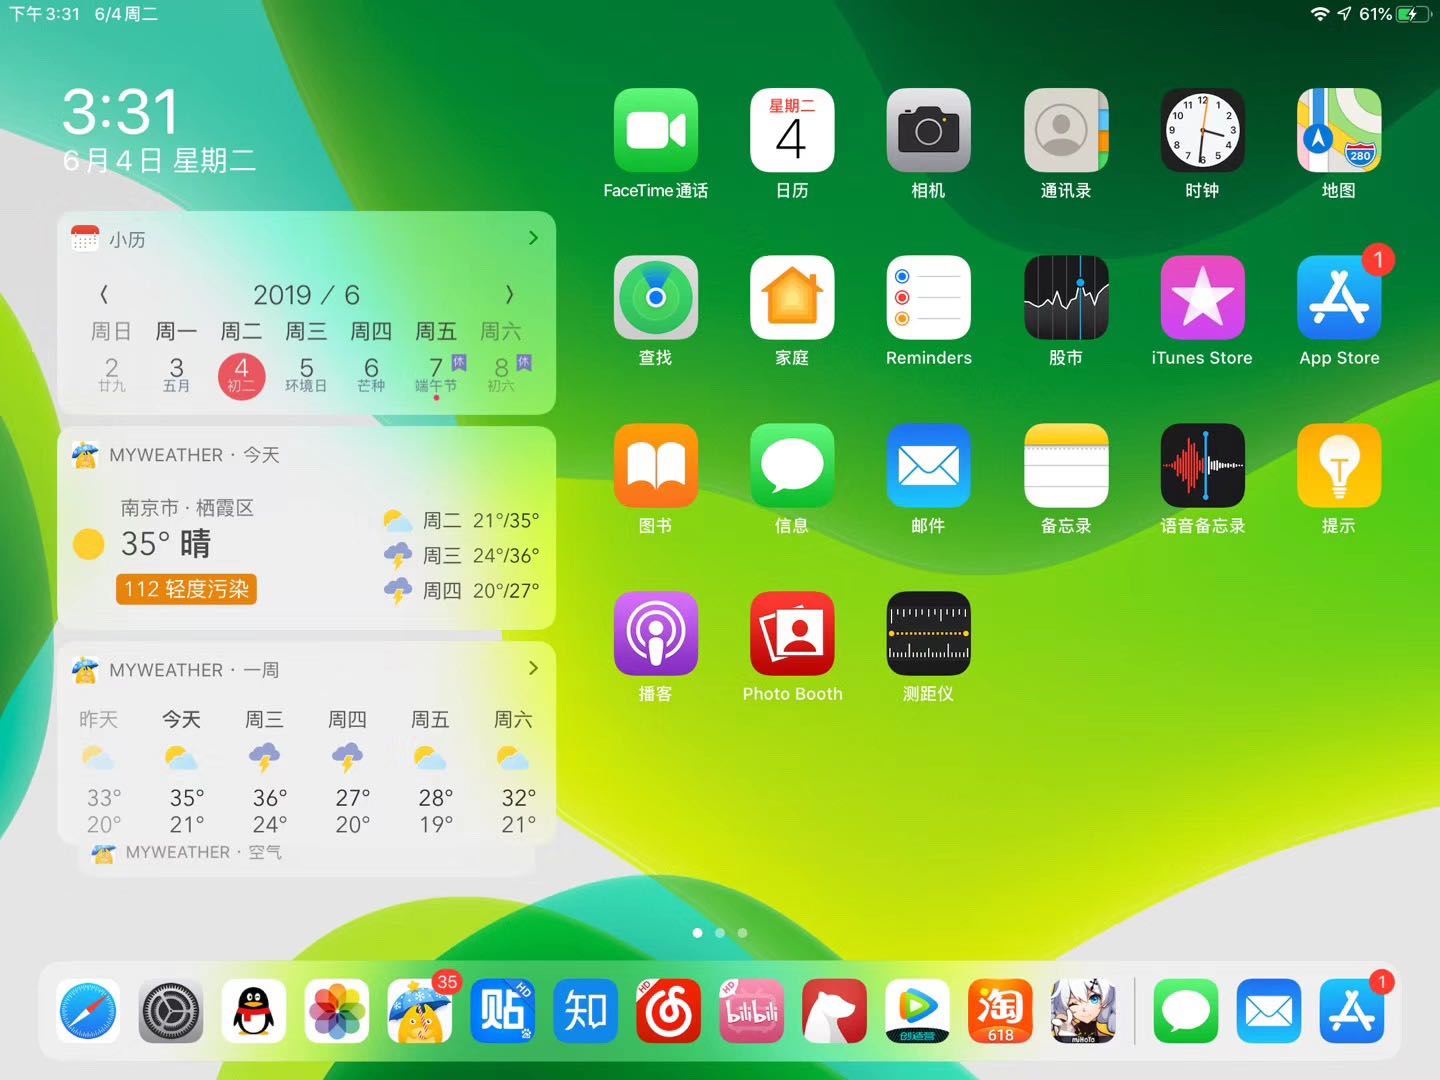Launch Tieba HD (贴) from the dock
This screenshot has width=1440, height=1080.
(502, 1012)
